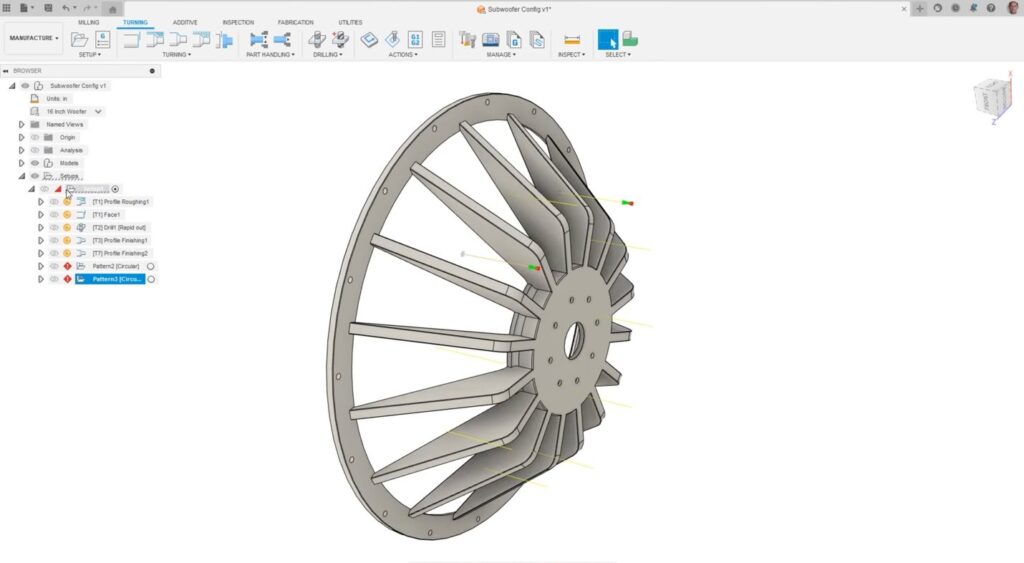Click the Save icon

[48, 8]
